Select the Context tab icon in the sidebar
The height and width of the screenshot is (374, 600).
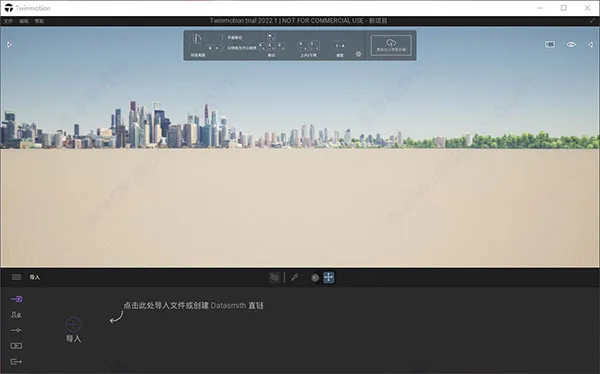click(x=16, y=315)
